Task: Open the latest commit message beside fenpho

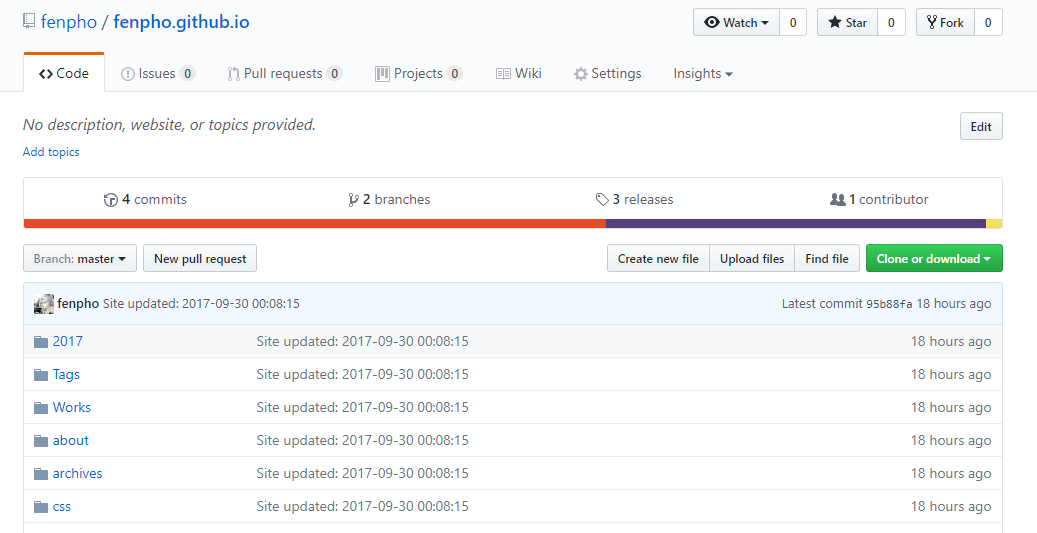Action: pos(201,304)
